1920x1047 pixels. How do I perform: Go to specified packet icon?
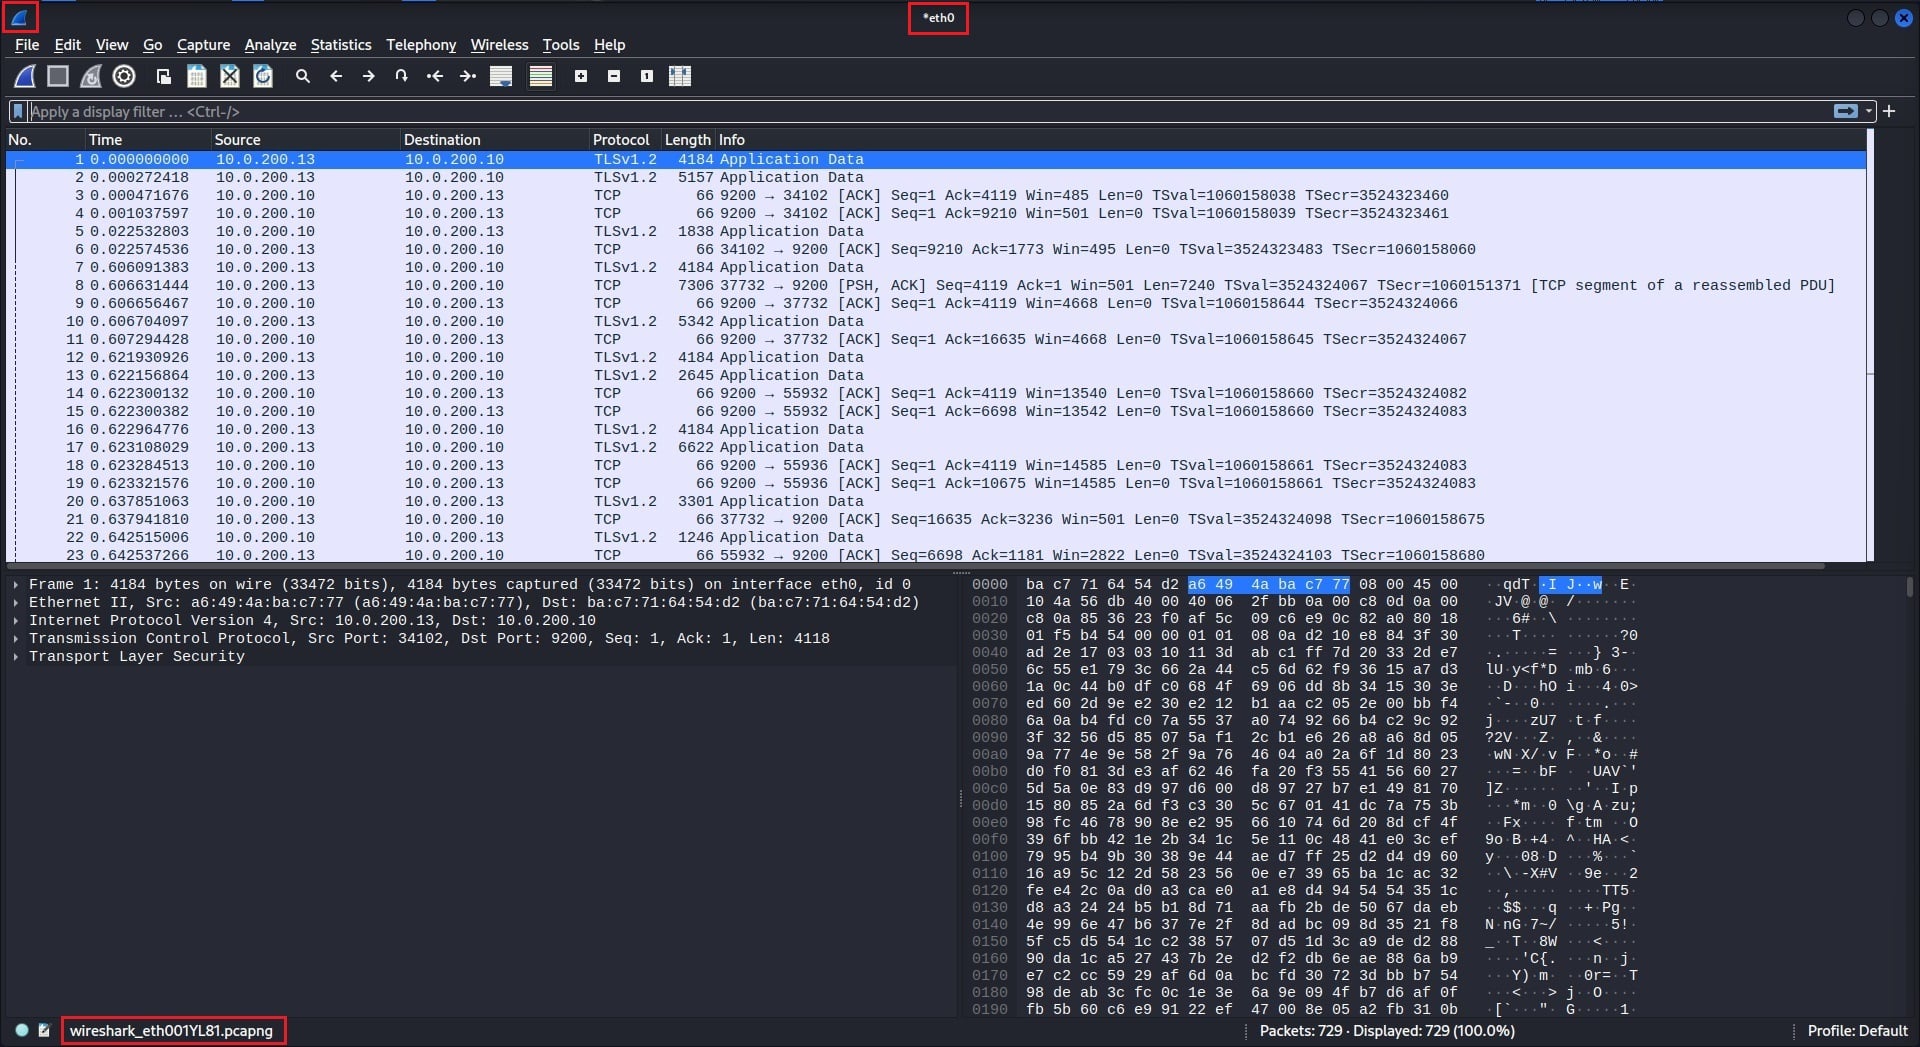(401, 76)
